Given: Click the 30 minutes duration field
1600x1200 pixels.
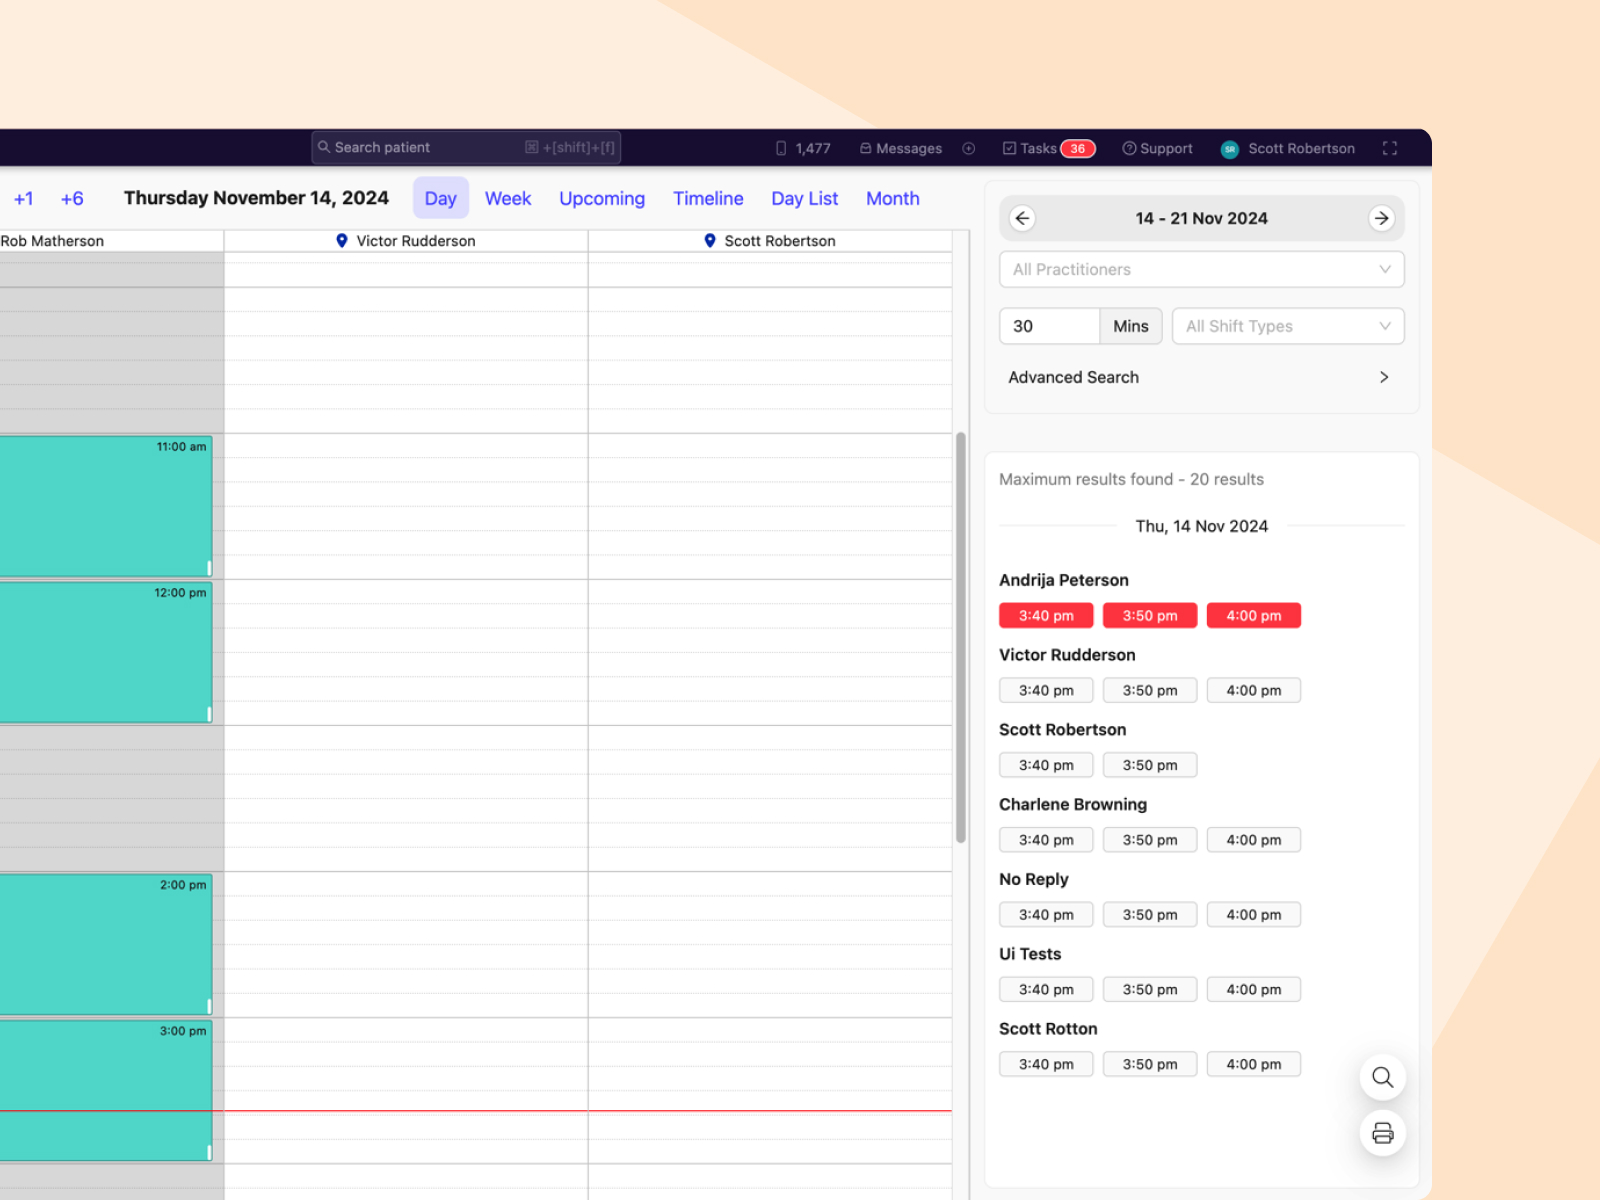Looking at the screenshot, I should (x=1049, y=326).
